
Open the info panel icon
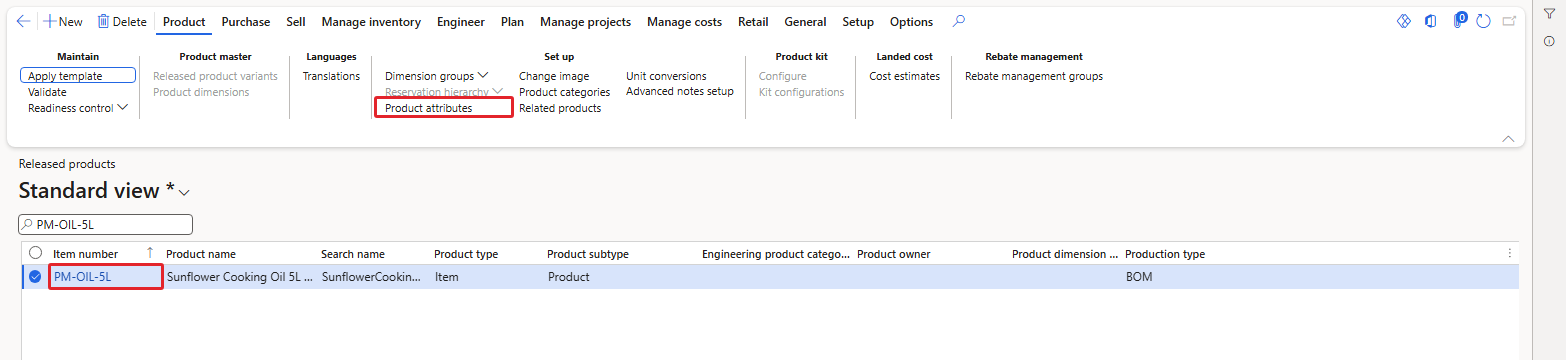[1549, 41]
